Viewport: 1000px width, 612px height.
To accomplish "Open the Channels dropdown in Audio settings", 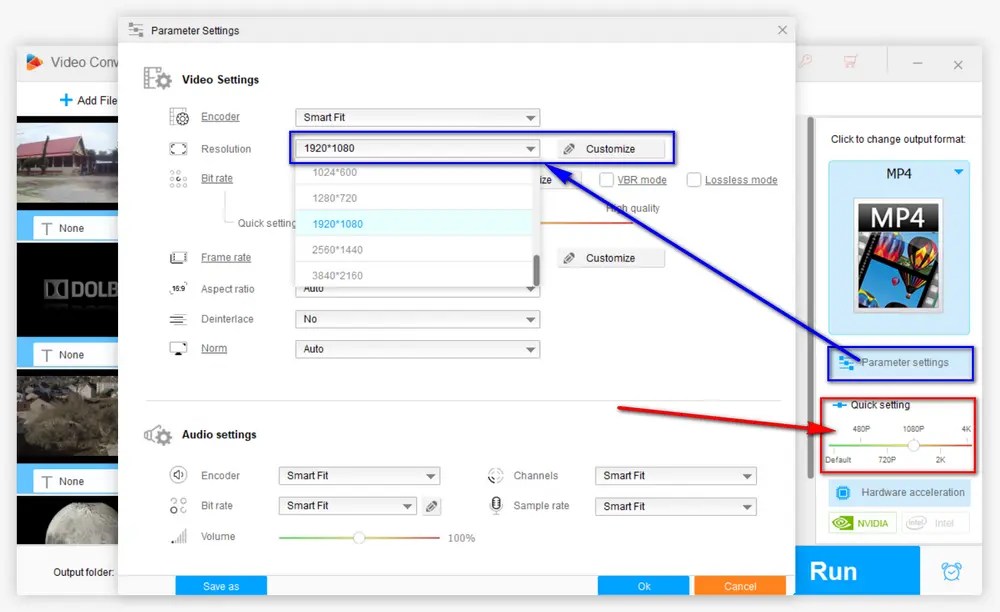I will pyautogui.click(x=675, y=475).
